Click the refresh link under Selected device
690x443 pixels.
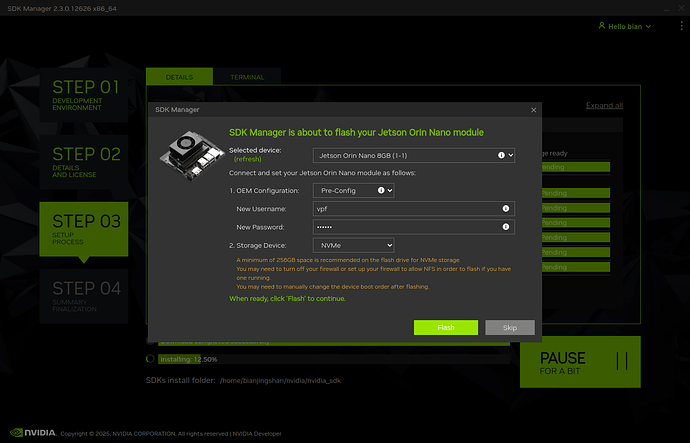pyautogui.click(x=247, y=159)
